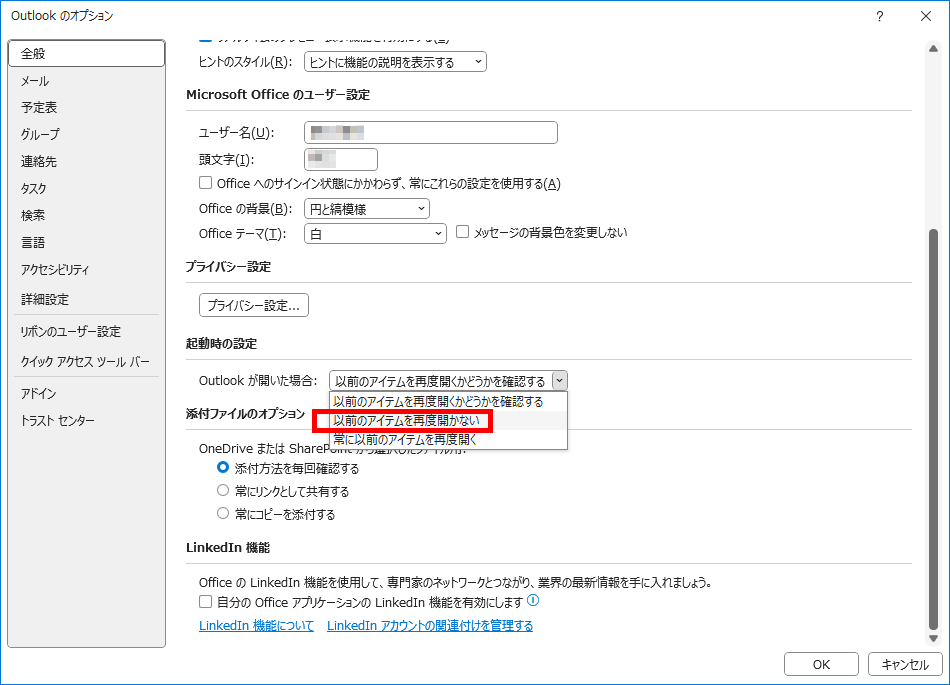Choose 以前のアイテムを再度開かない option
The height and width of the screenshot is (685, 950).
pos(448,420)
